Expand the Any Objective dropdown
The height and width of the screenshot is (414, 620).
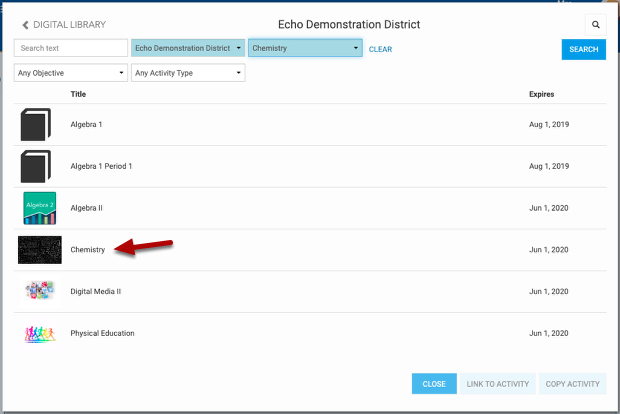(x=71, y=73)
